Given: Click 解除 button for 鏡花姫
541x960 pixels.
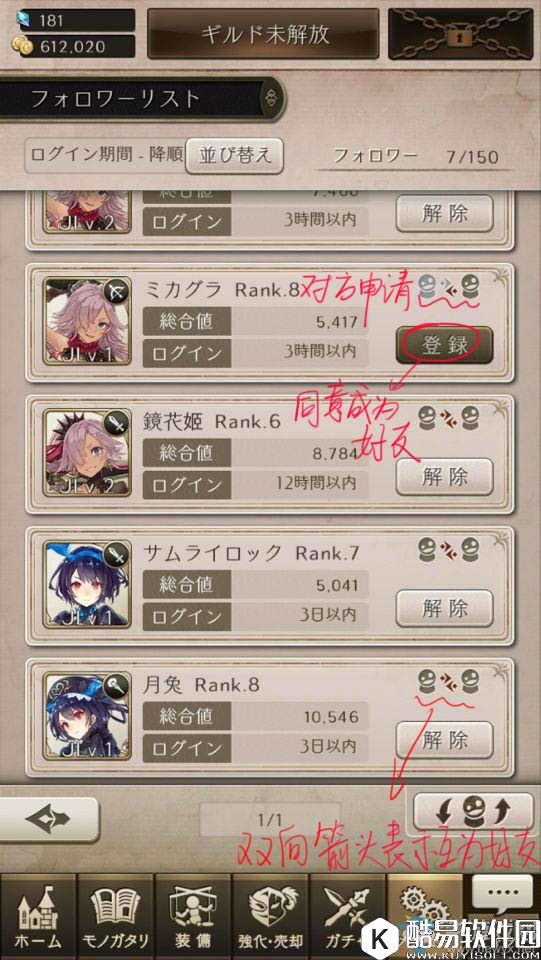Looking at the screenshot, I should pos(444,476).
